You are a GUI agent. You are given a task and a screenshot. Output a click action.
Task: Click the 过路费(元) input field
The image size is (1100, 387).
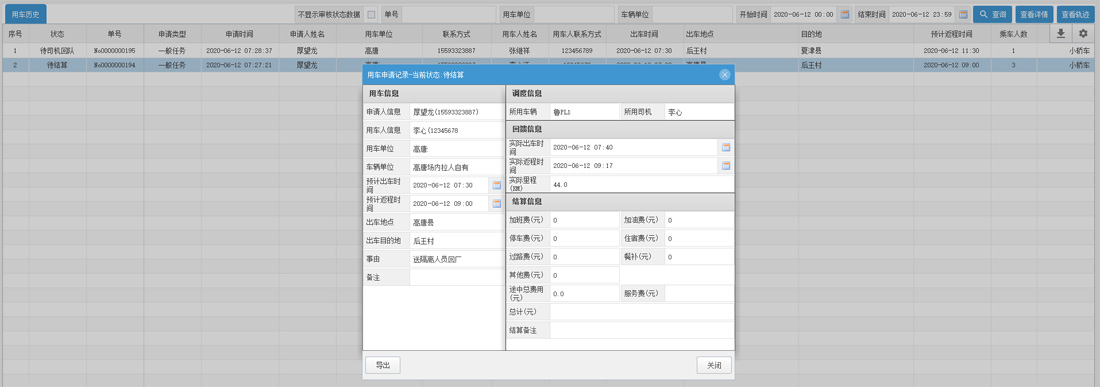584,257
